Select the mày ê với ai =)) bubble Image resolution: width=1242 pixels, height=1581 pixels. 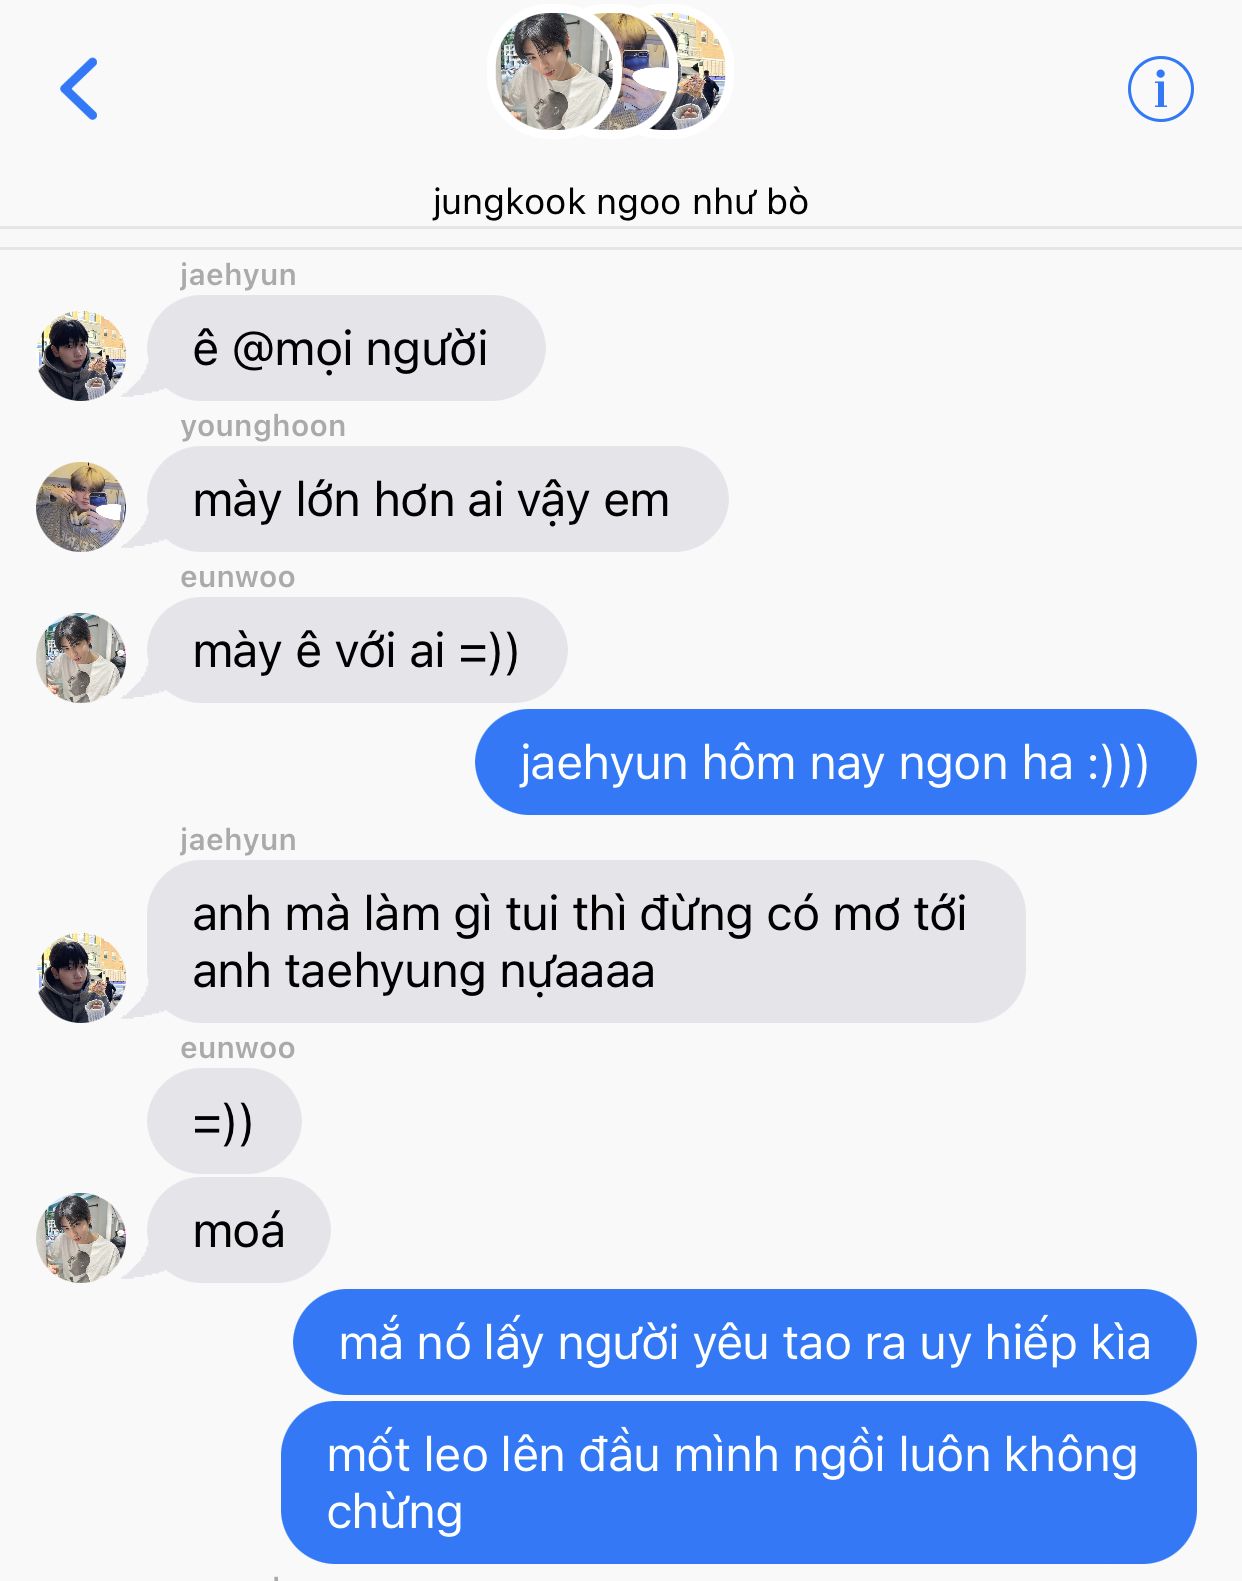point(357,650)
